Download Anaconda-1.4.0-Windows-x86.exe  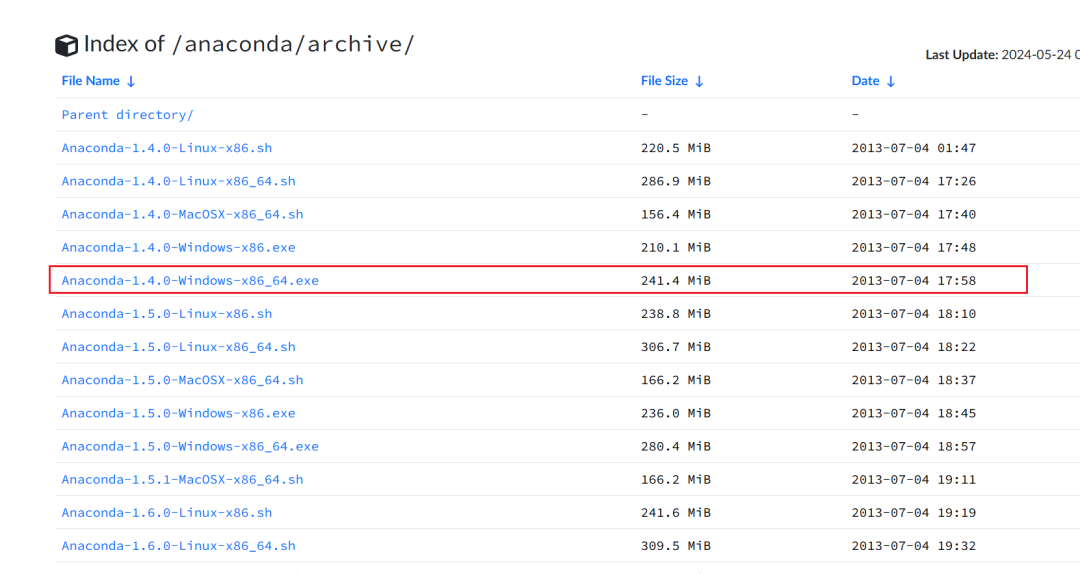click(178, 247)
